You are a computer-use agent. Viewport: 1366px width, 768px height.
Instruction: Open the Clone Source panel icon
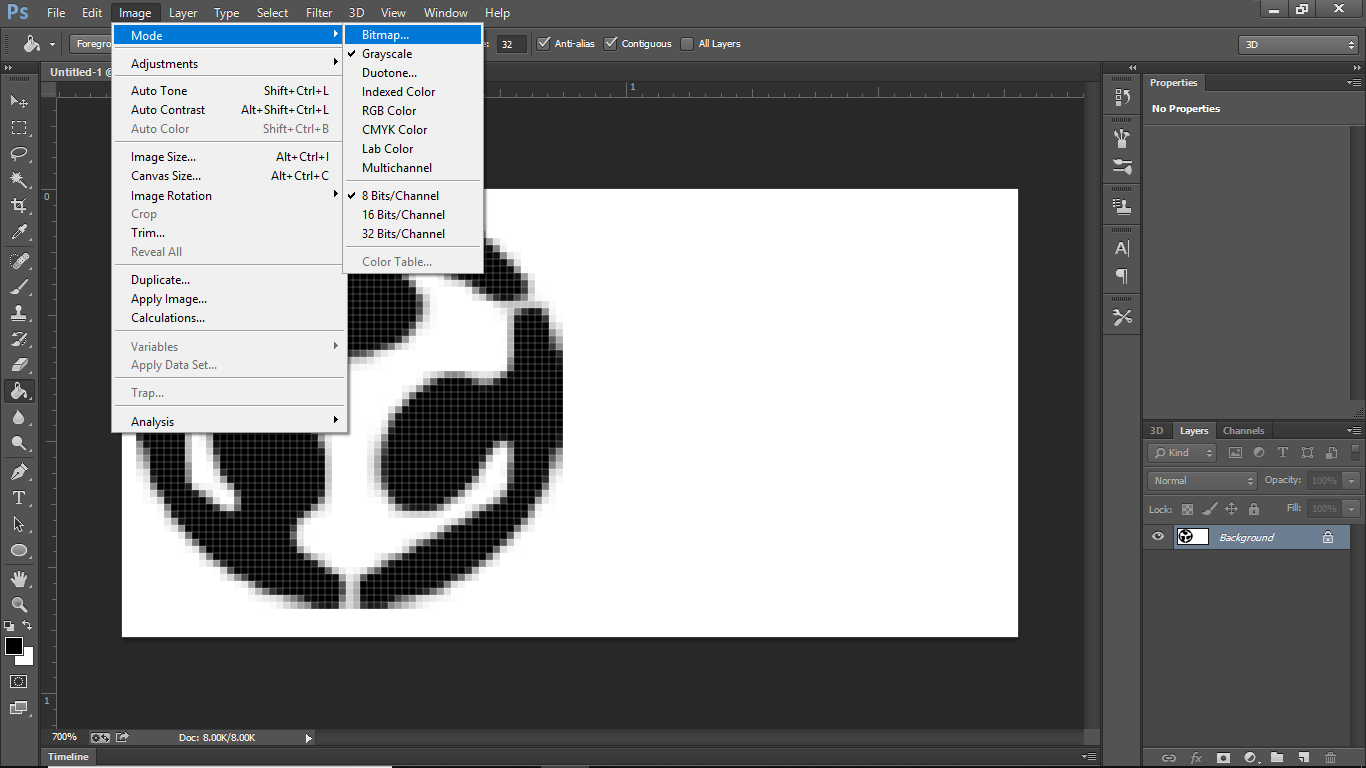click(x=1122, y=207)
